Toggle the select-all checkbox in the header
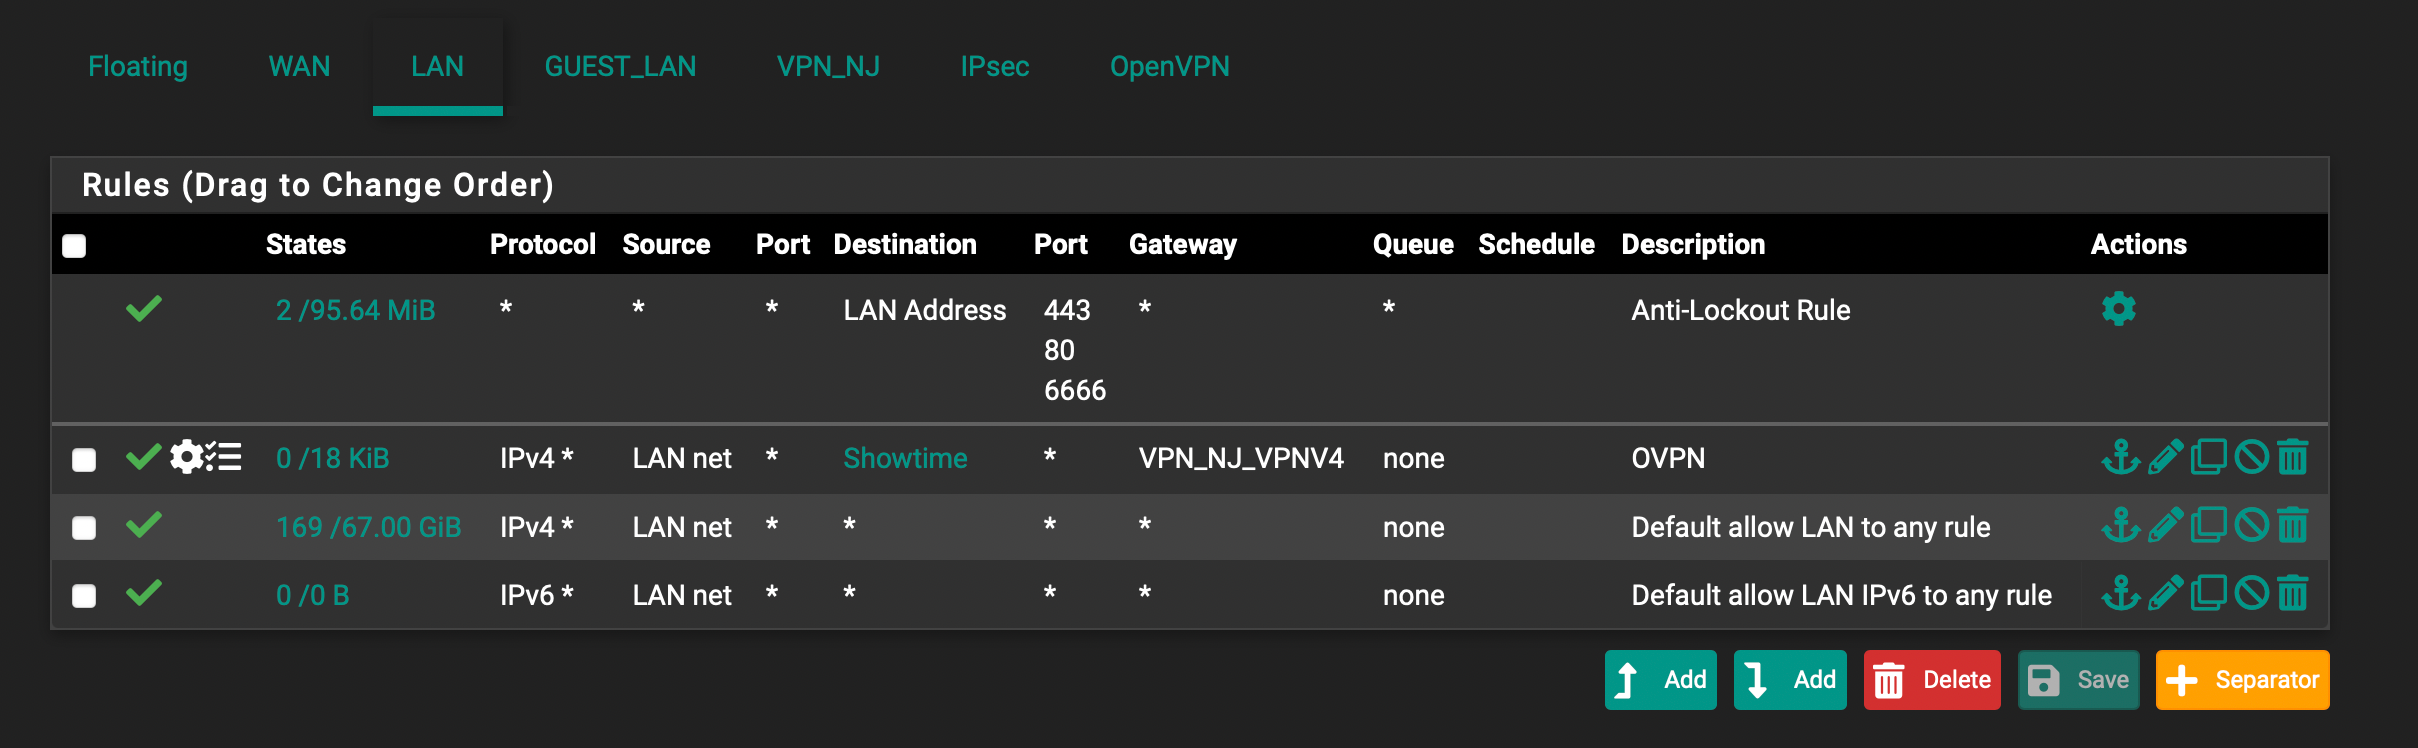The height and width of the screenshot is (748, 2418). pyautogui.click(x=74, y=246)
